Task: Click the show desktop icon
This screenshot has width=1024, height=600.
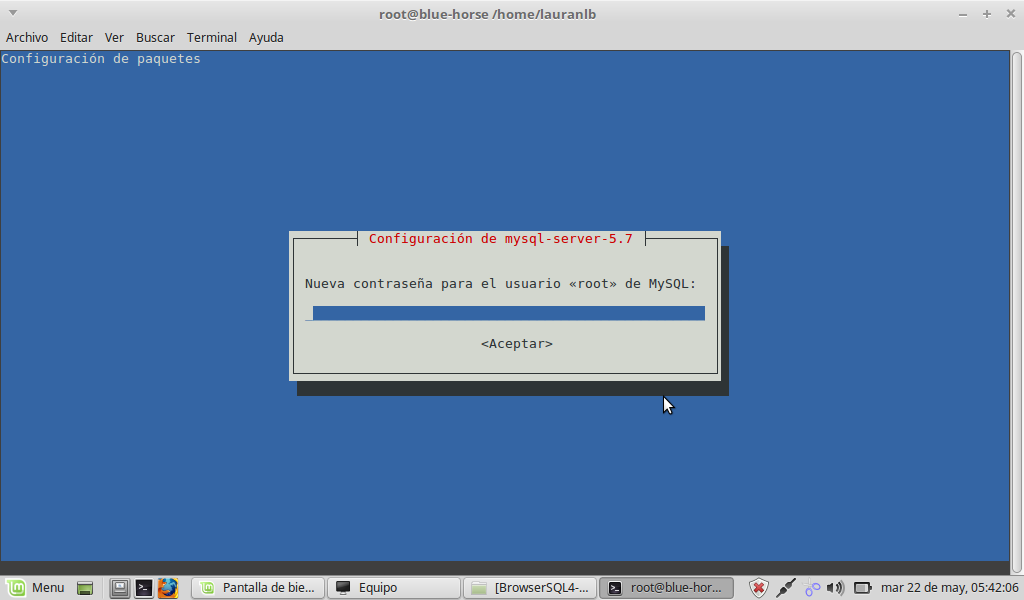Action: point(85,588)
